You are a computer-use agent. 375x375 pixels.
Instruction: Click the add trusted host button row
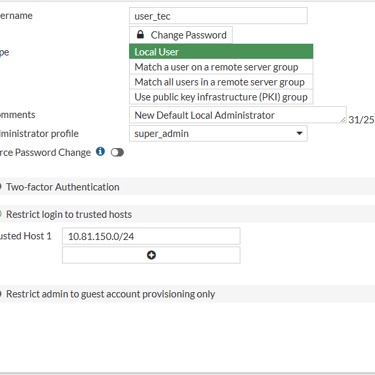coord(151,255)
